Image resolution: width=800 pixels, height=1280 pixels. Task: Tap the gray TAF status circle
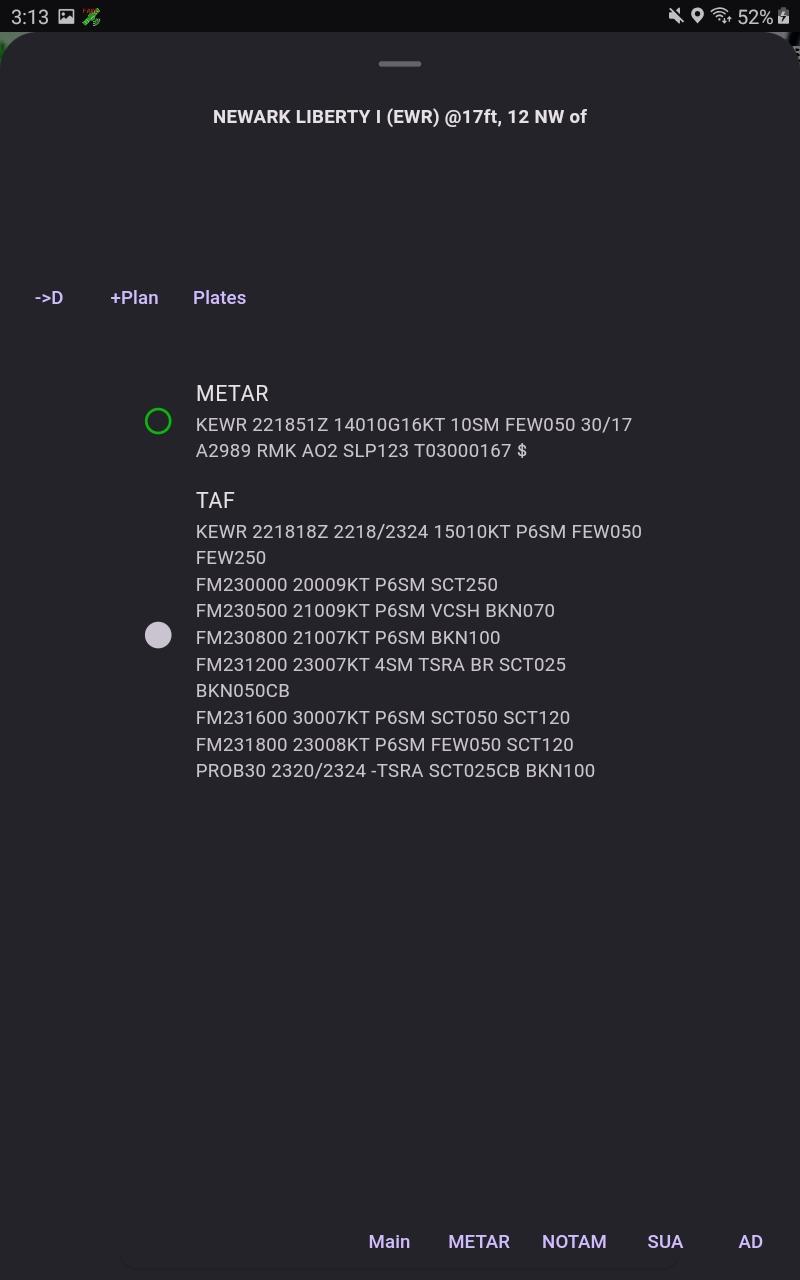pos(158,635)
